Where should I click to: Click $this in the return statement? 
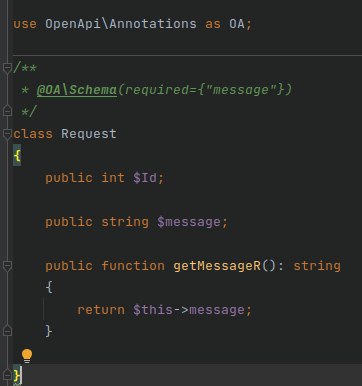click(153, 310)
